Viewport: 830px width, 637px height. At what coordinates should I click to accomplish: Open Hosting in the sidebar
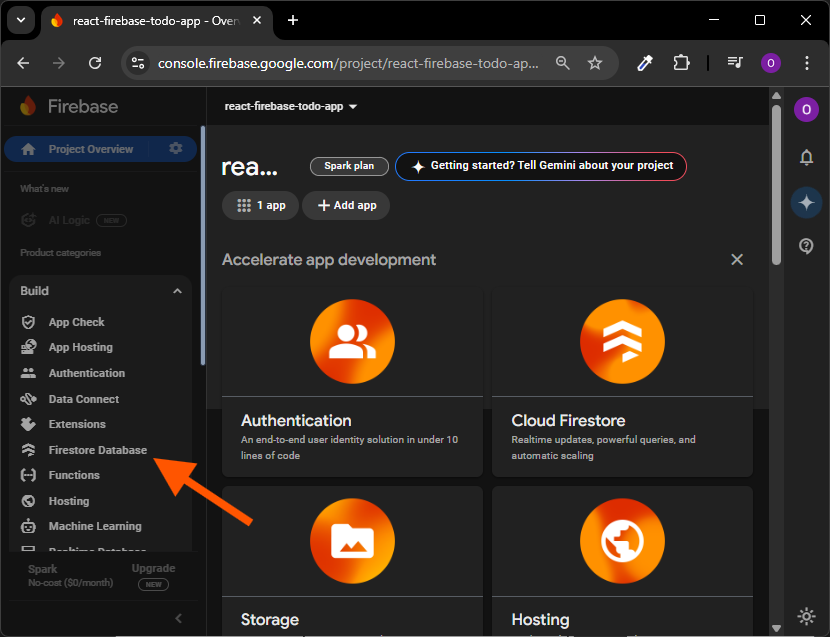tap(69, 501)
